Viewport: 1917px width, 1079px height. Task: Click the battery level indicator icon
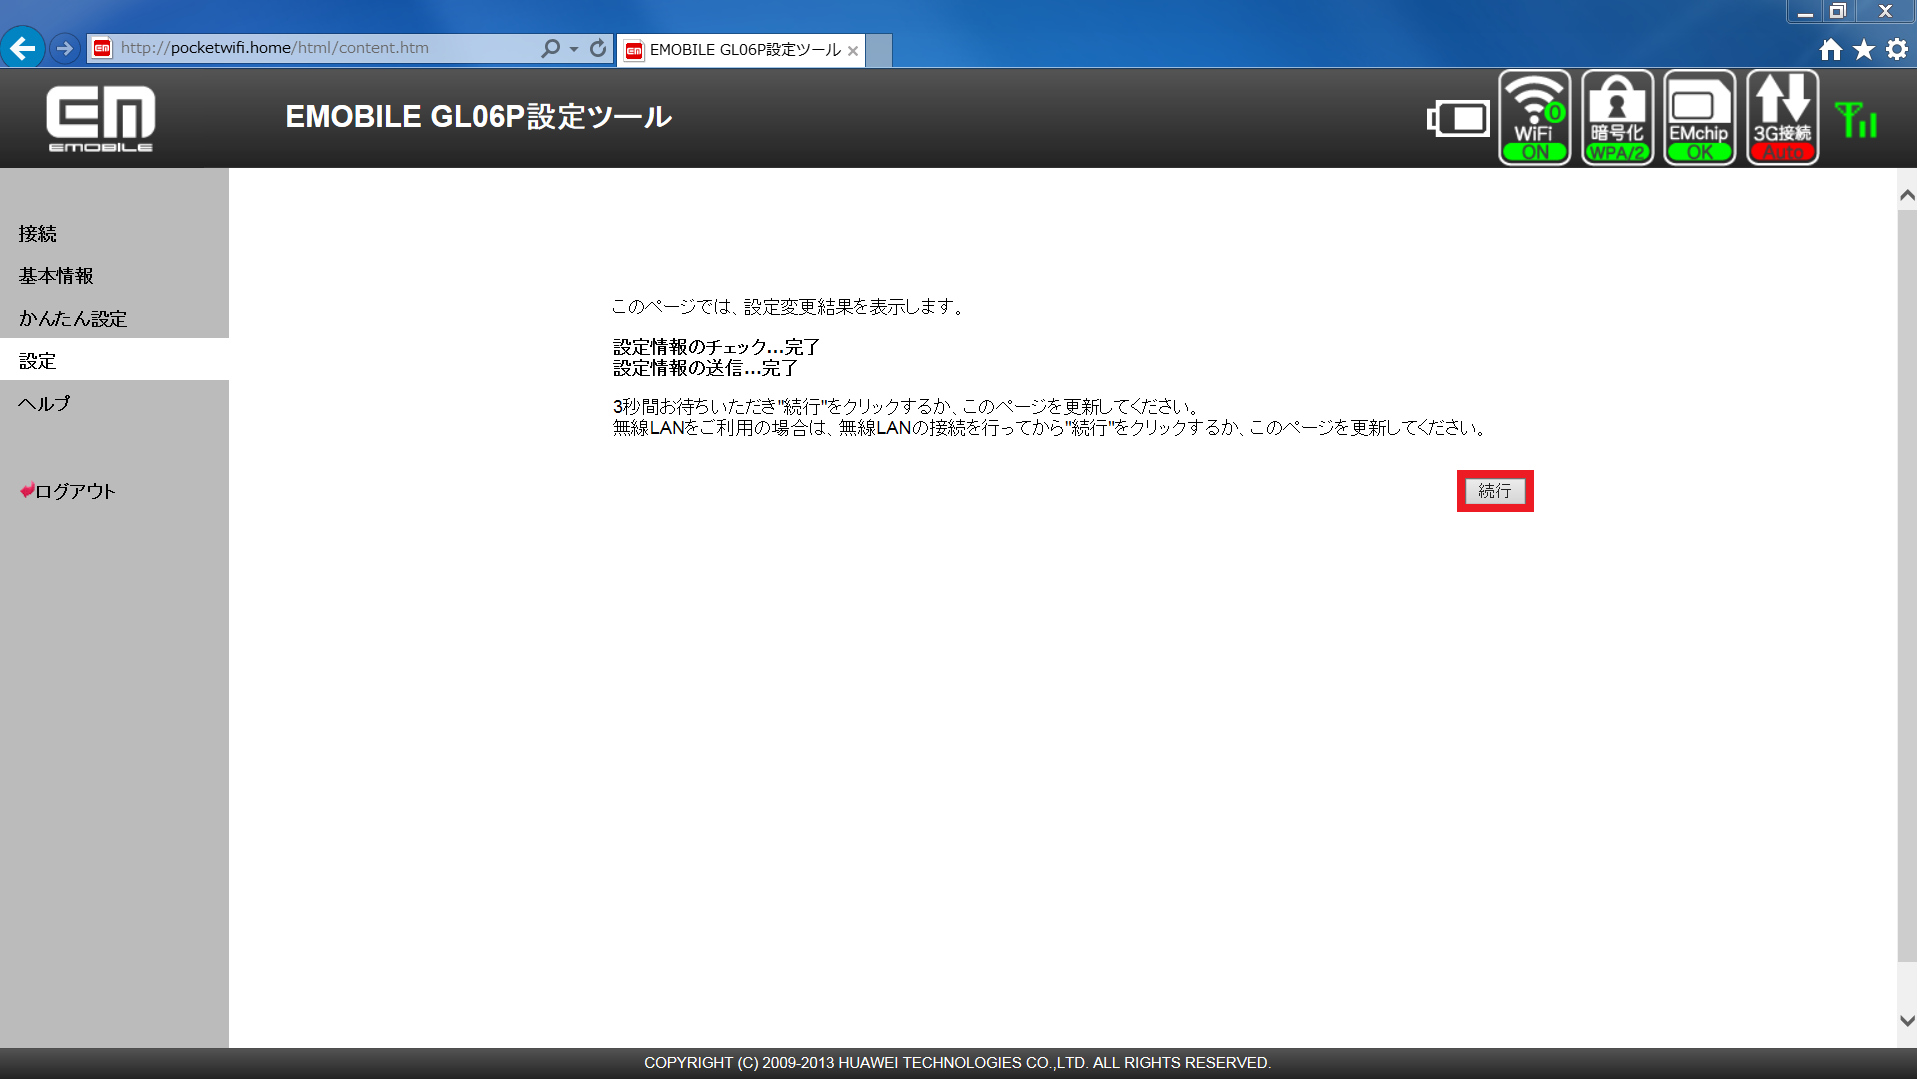click(1457, 117)
